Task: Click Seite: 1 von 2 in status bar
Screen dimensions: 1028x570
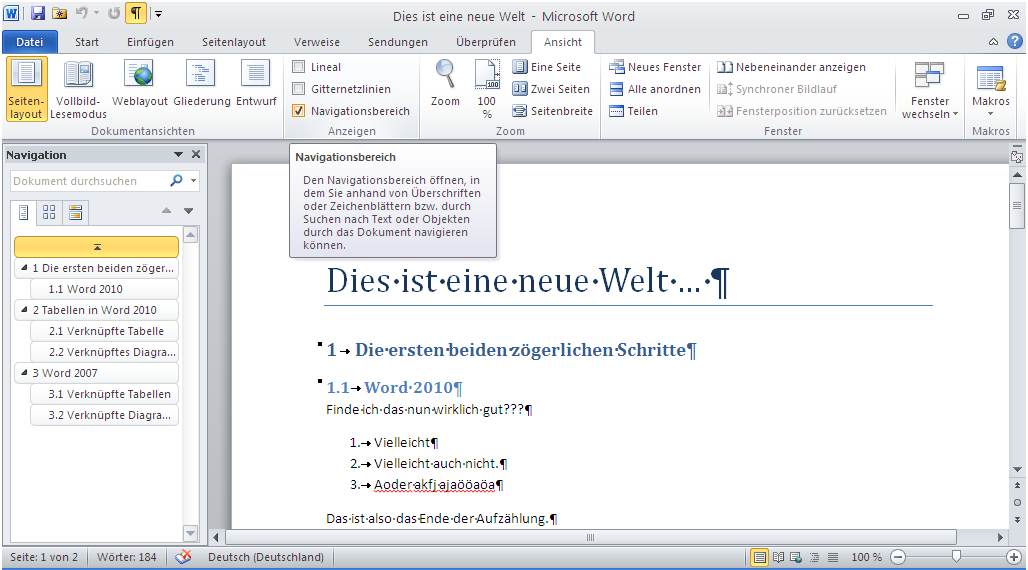Action: 44,557
